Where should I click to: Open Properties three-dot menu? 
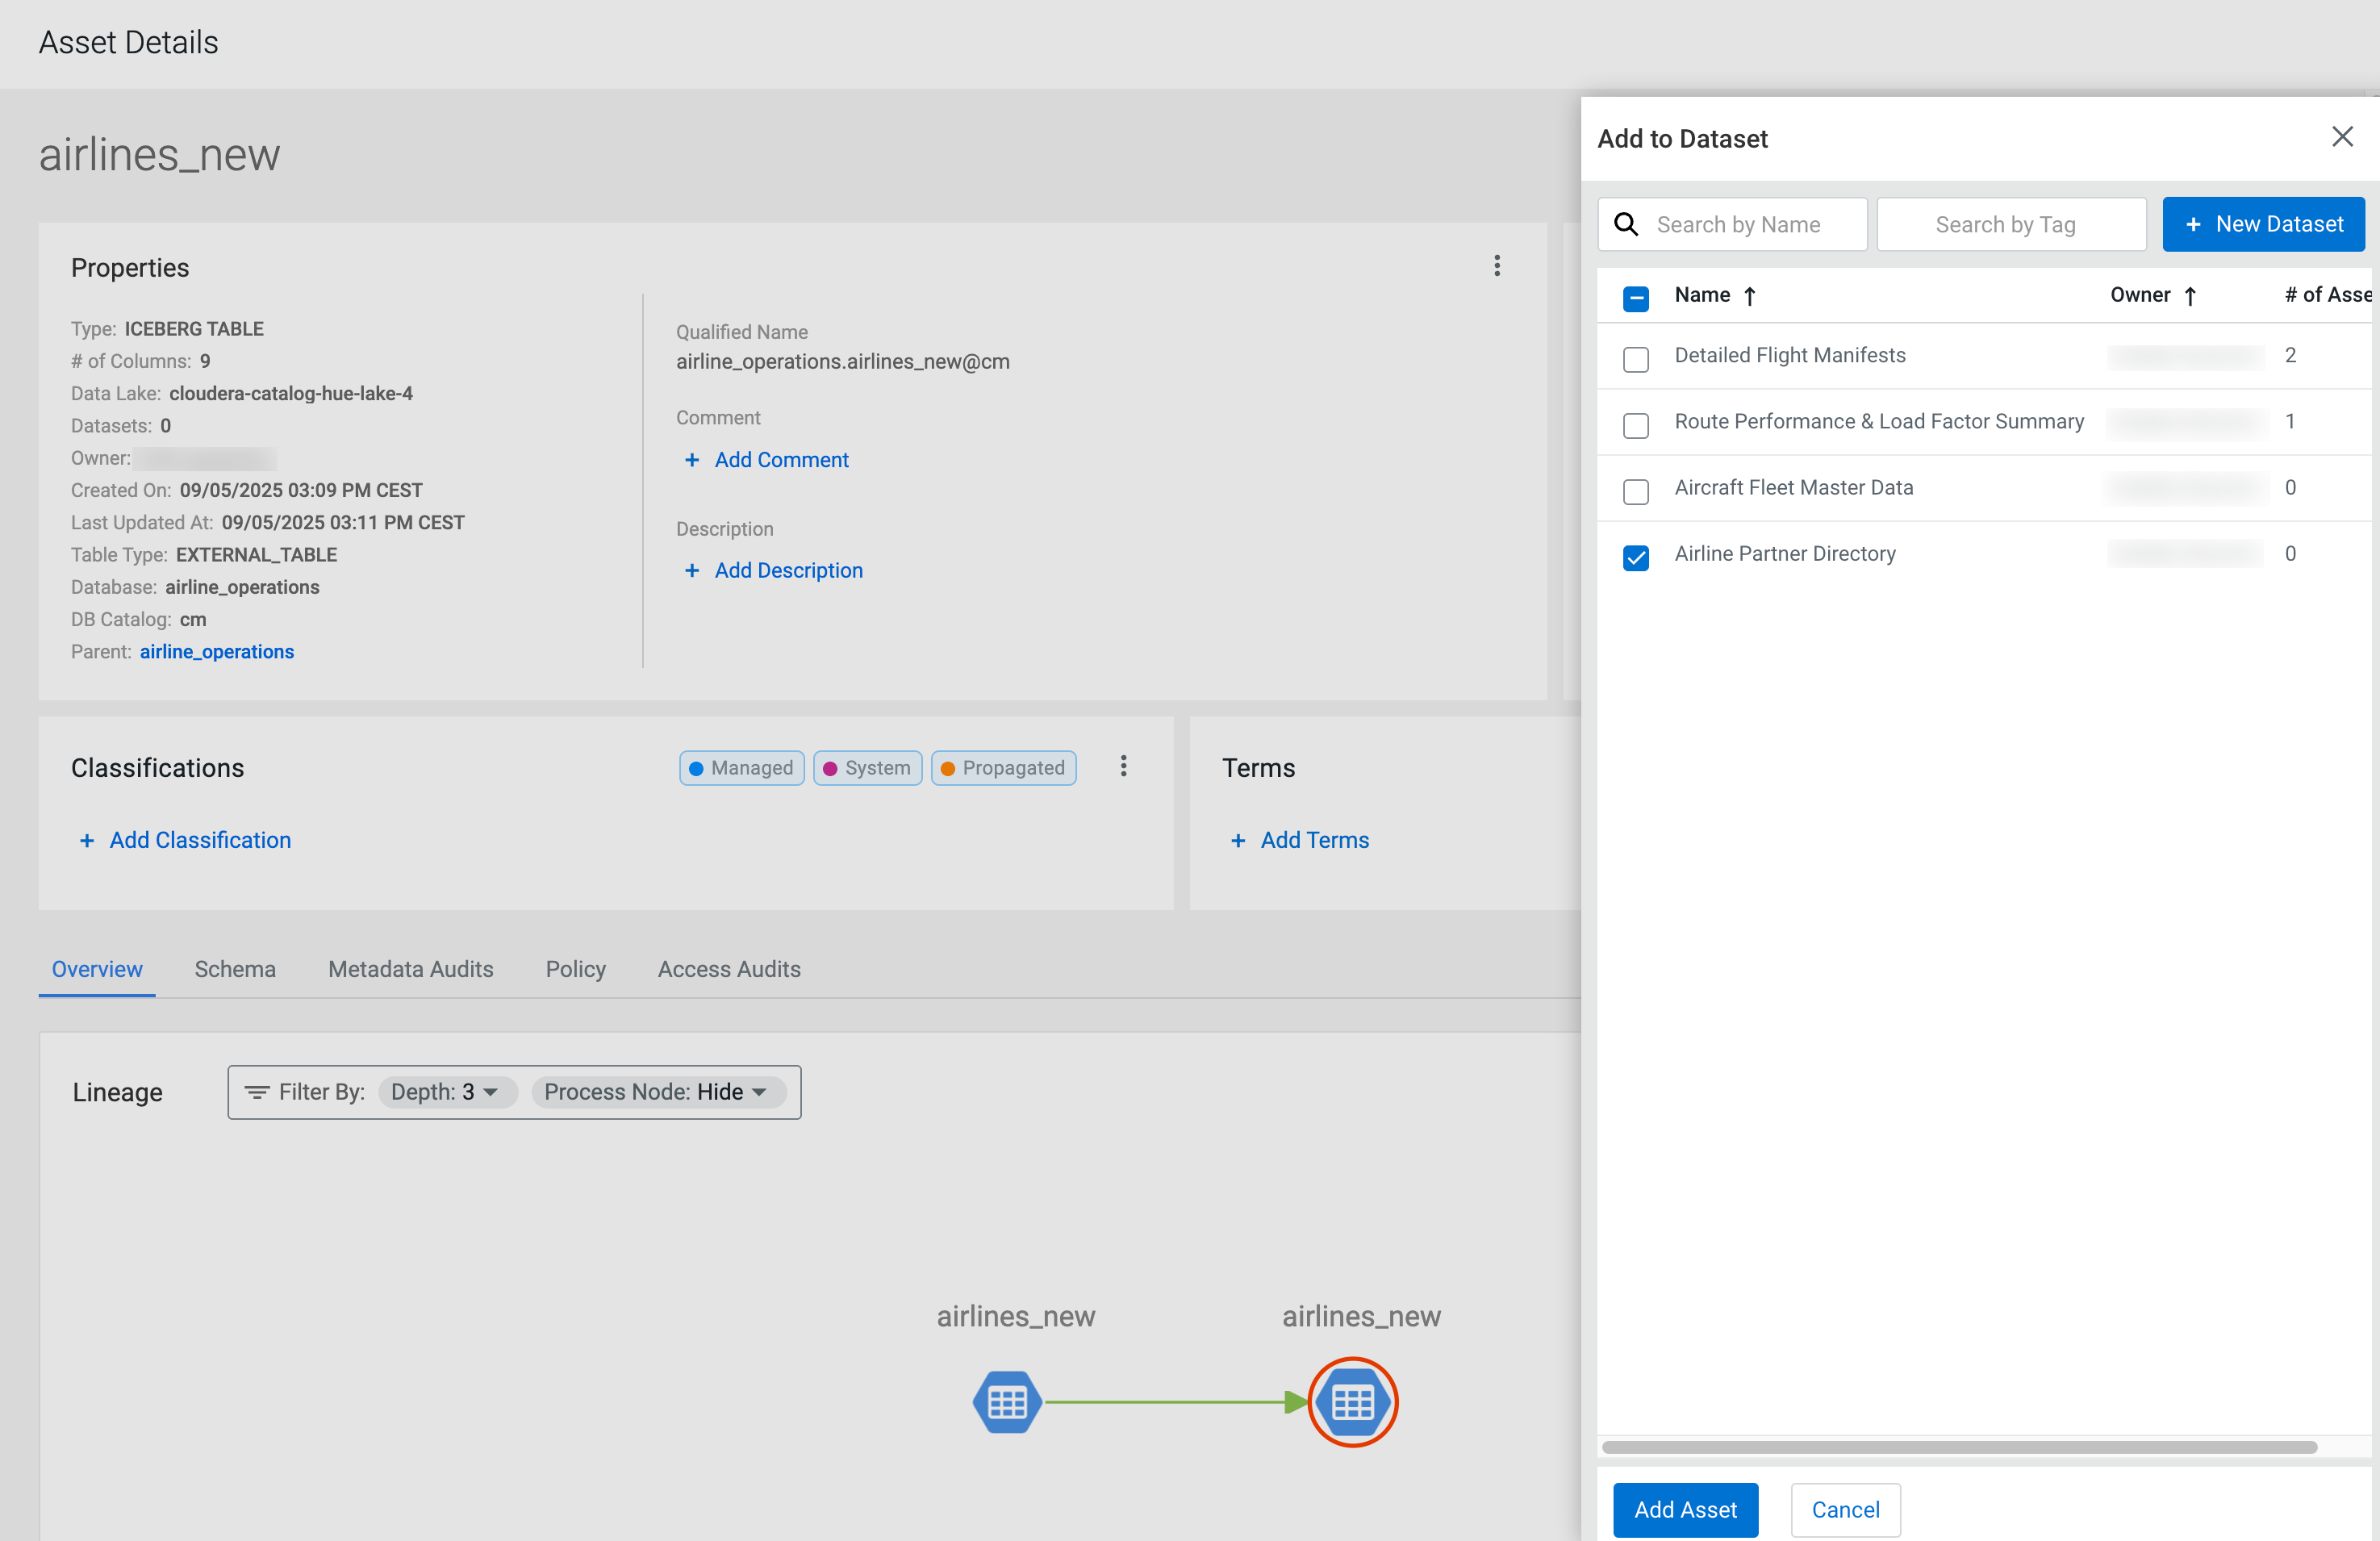pos(1496,266)
